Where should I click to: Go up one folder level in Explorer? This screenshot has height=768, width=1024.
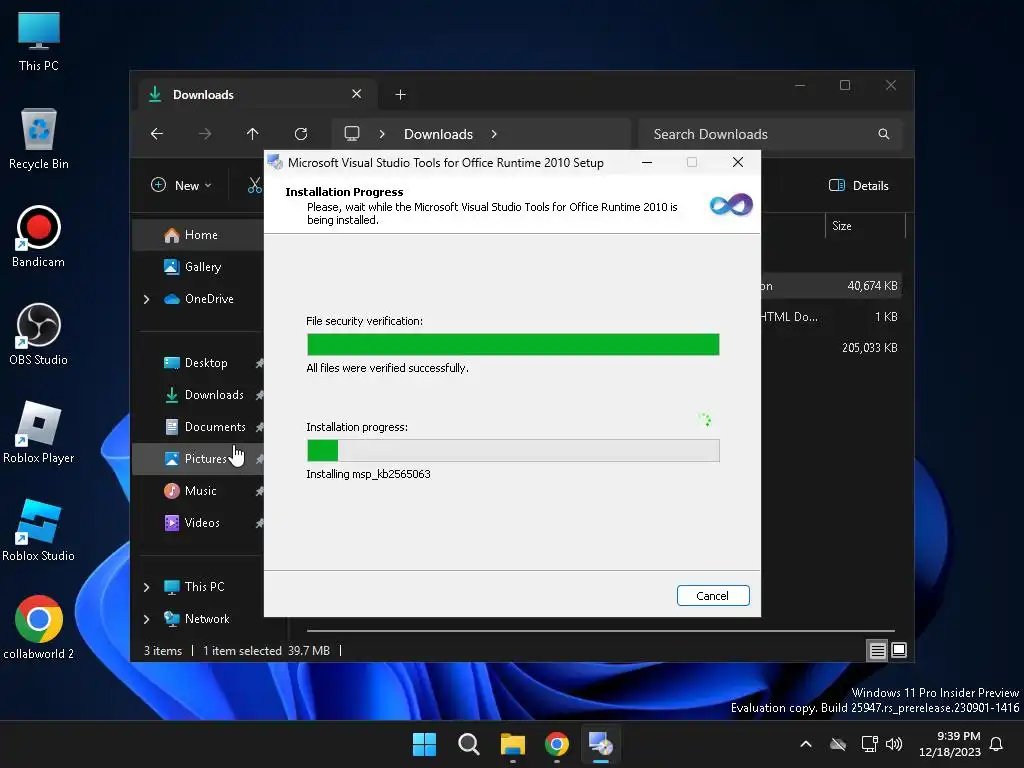[x=253, y=134]
